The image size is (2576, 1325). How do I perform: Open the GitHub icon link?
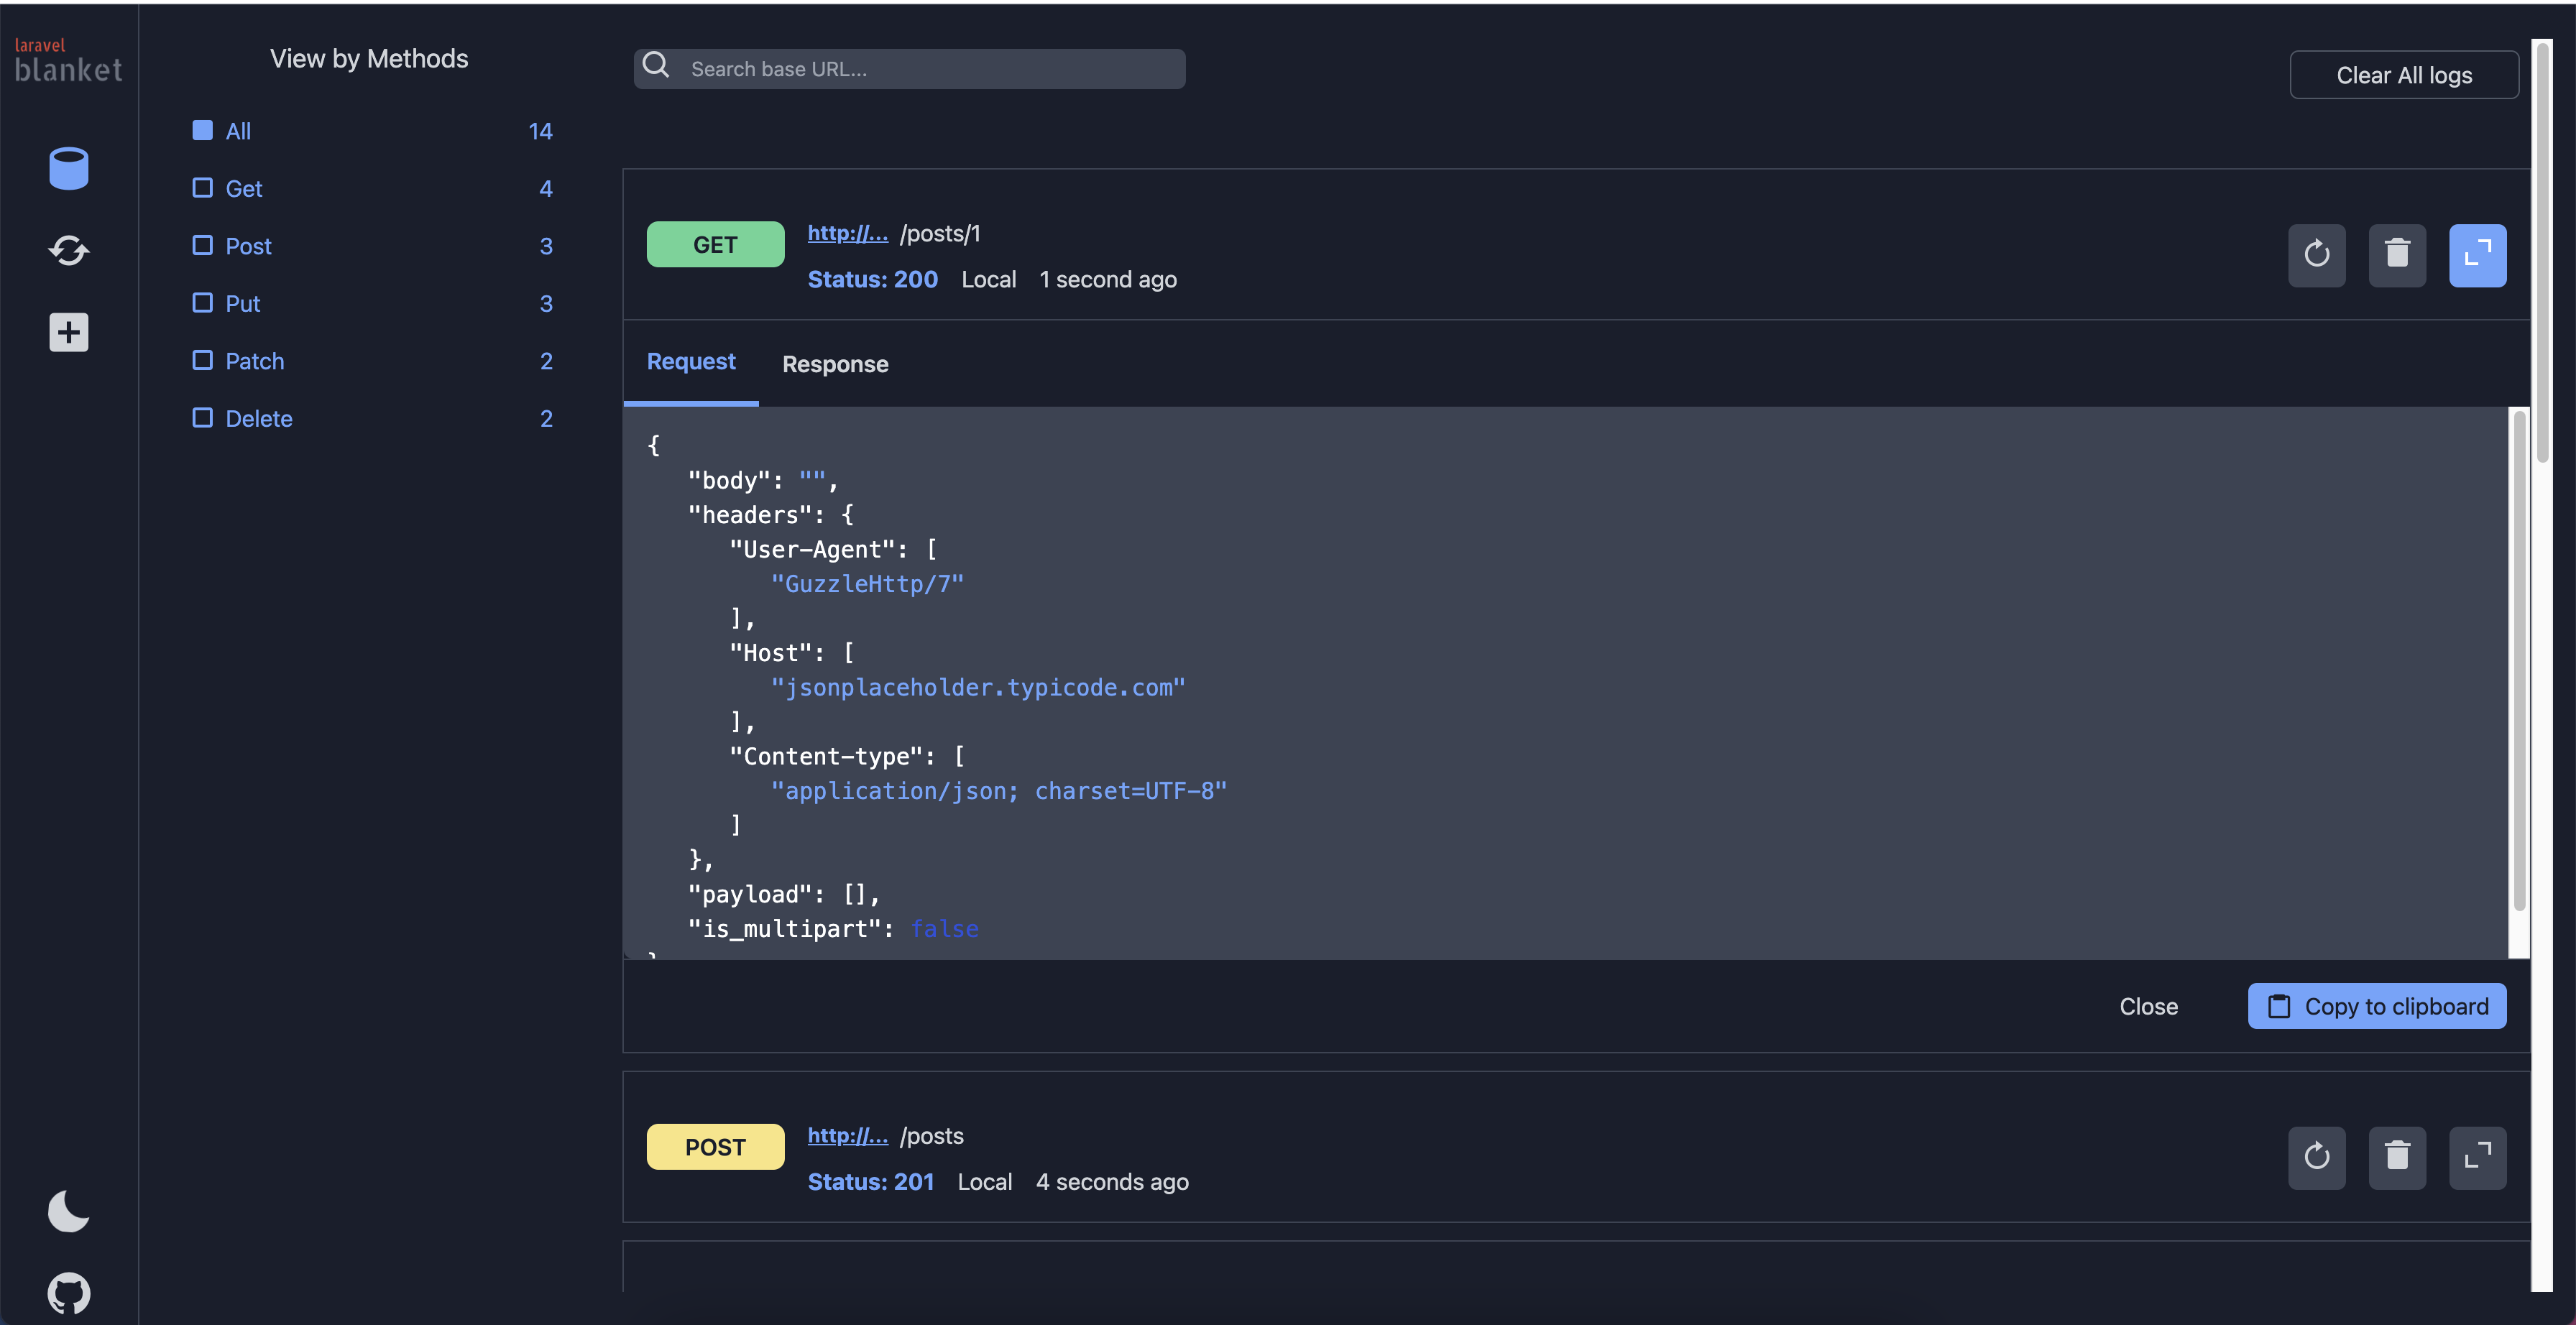68,1293
